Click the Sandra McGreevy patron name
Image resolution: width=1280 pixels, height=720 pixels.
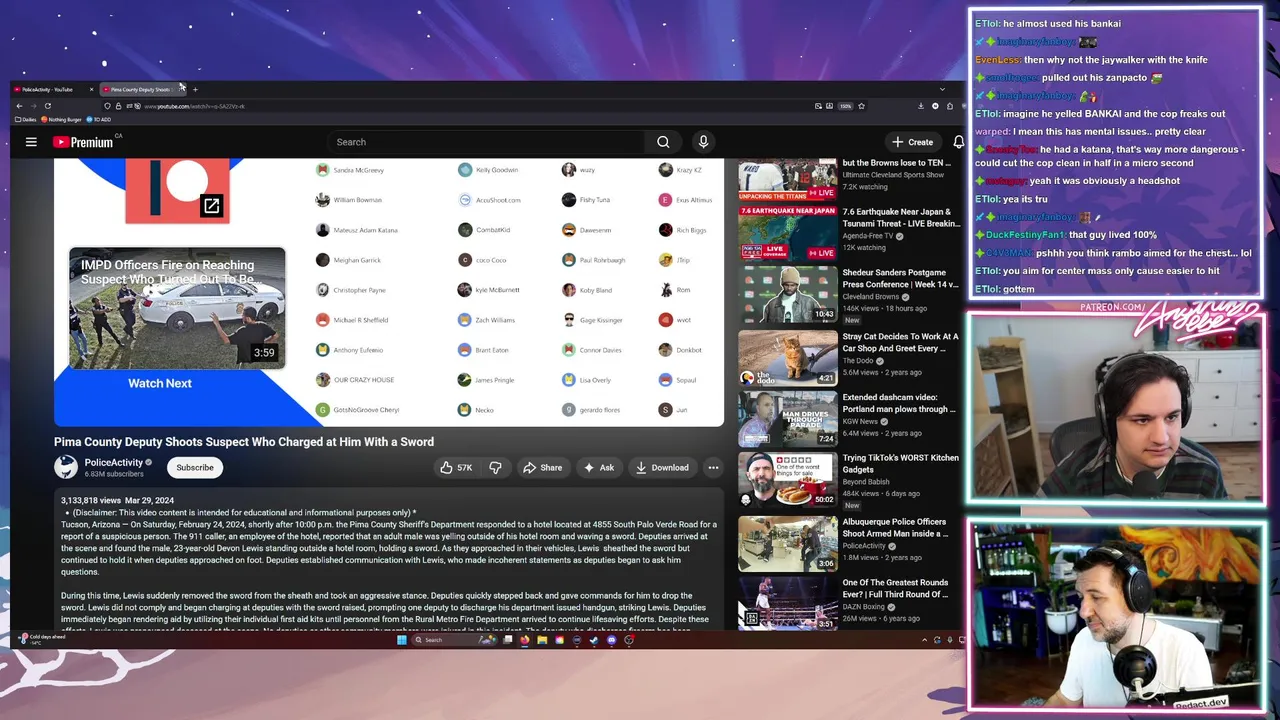(x=358, y=170)
